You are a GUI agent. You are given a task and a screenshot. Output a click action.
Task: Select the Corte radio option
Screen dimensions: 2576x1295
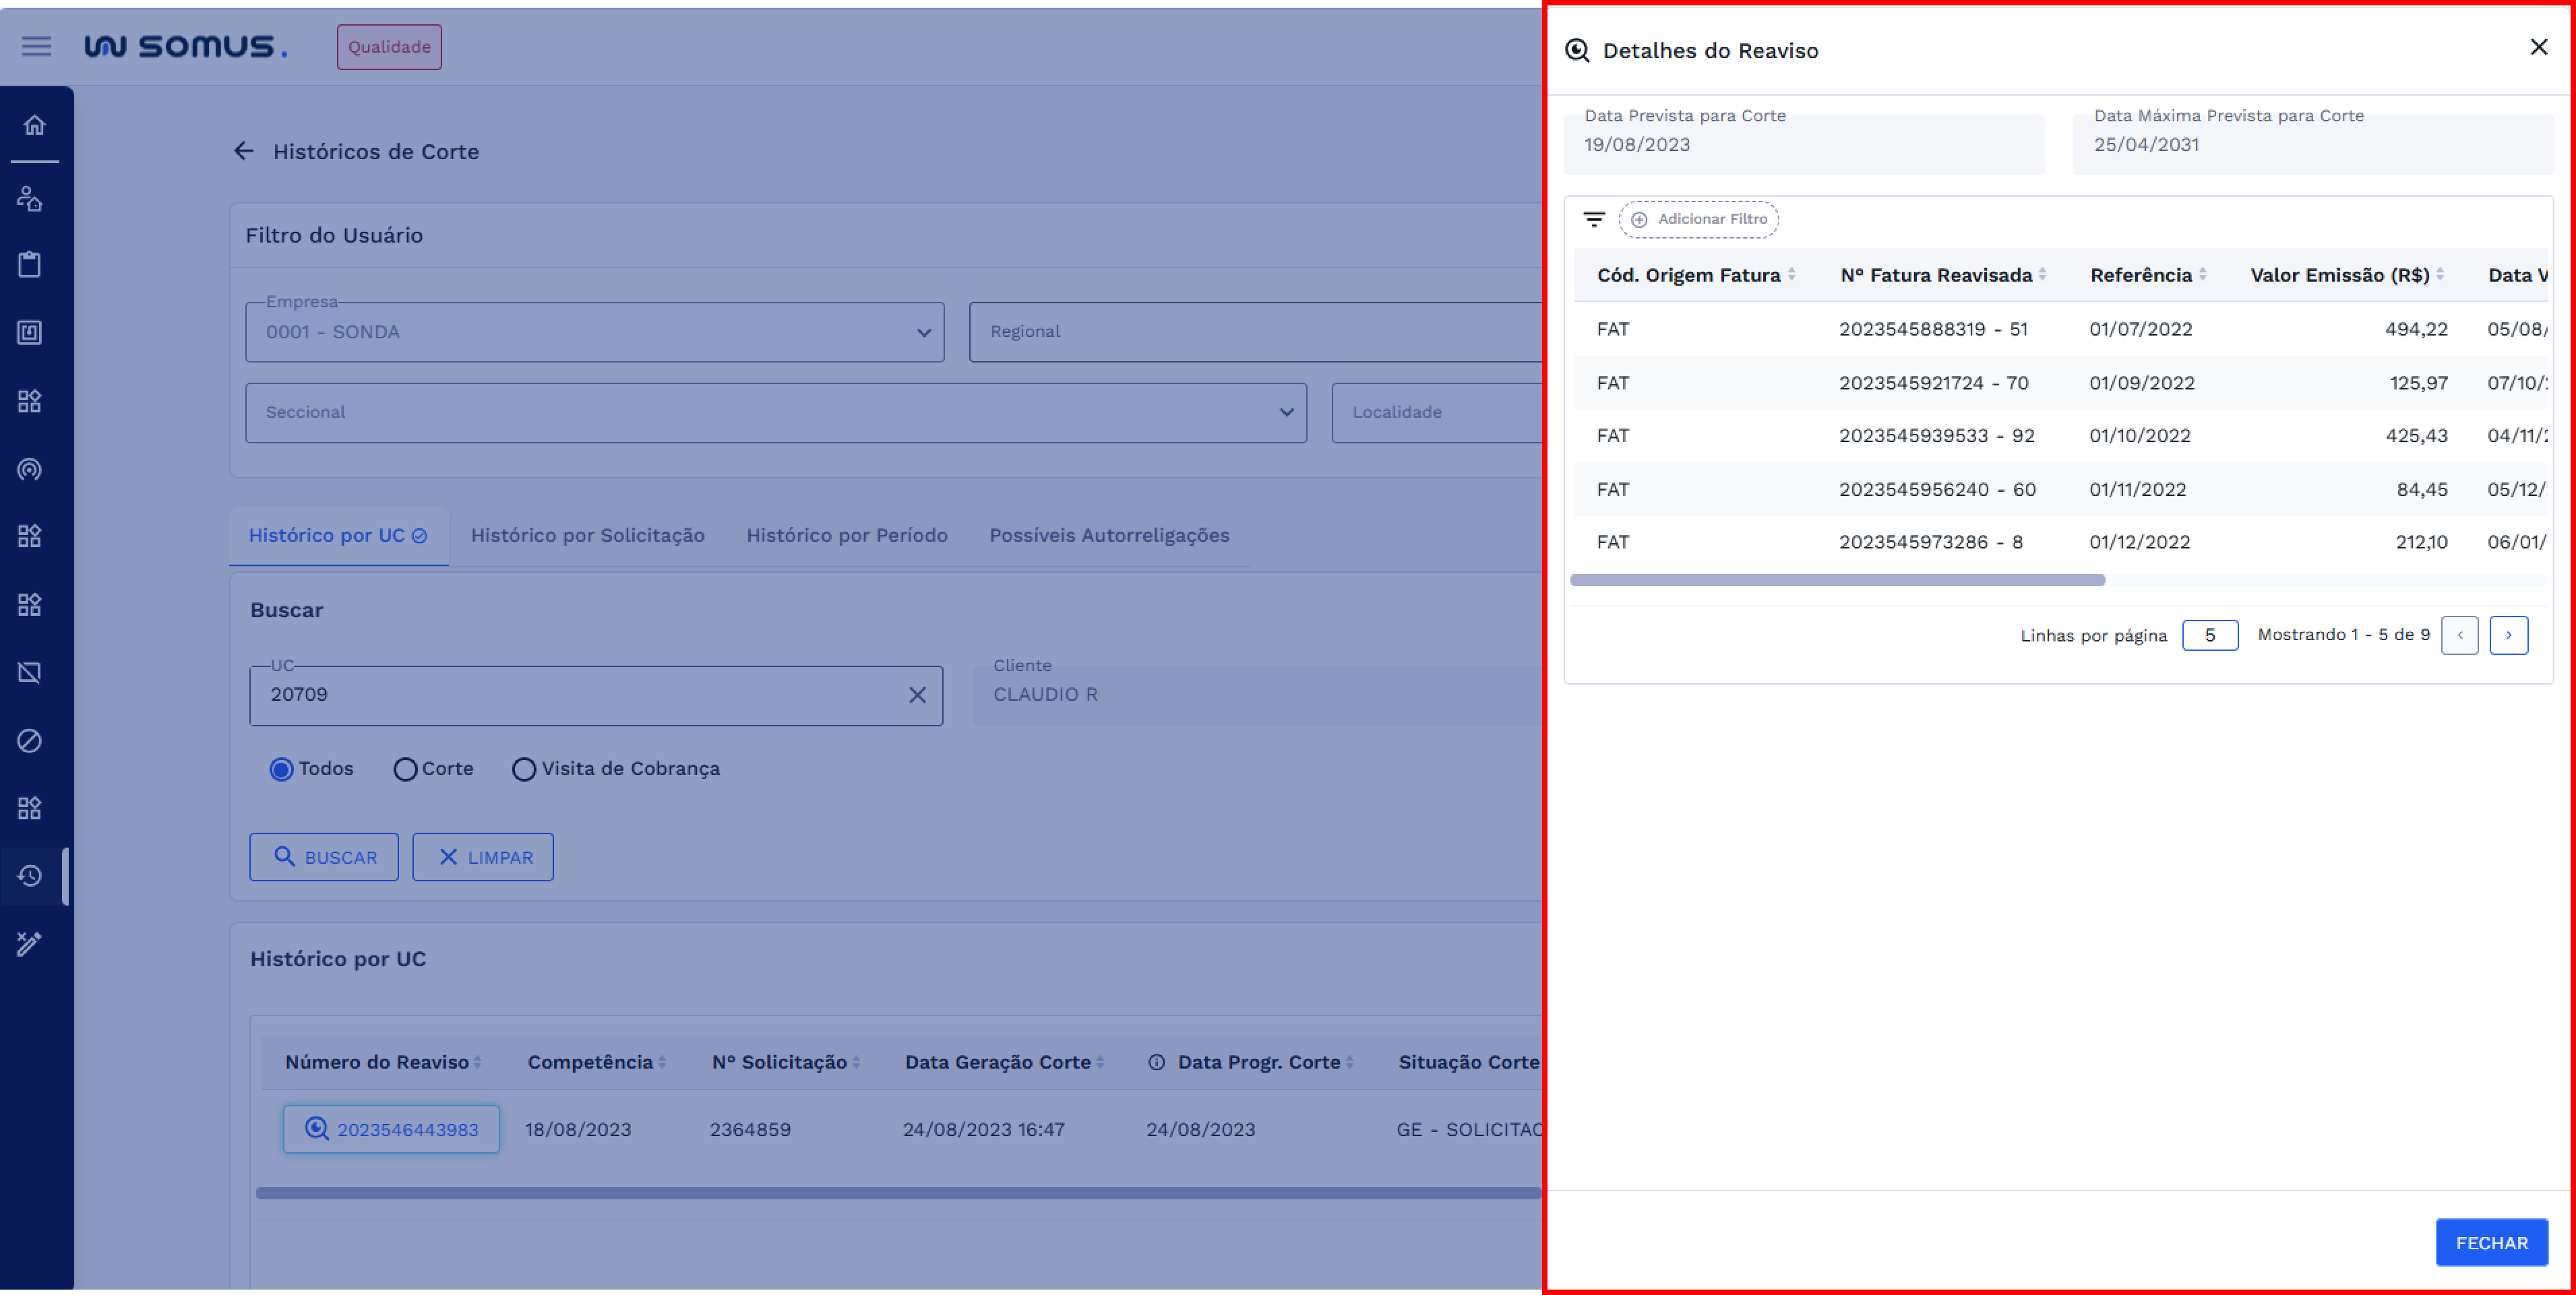coord(405,769)
